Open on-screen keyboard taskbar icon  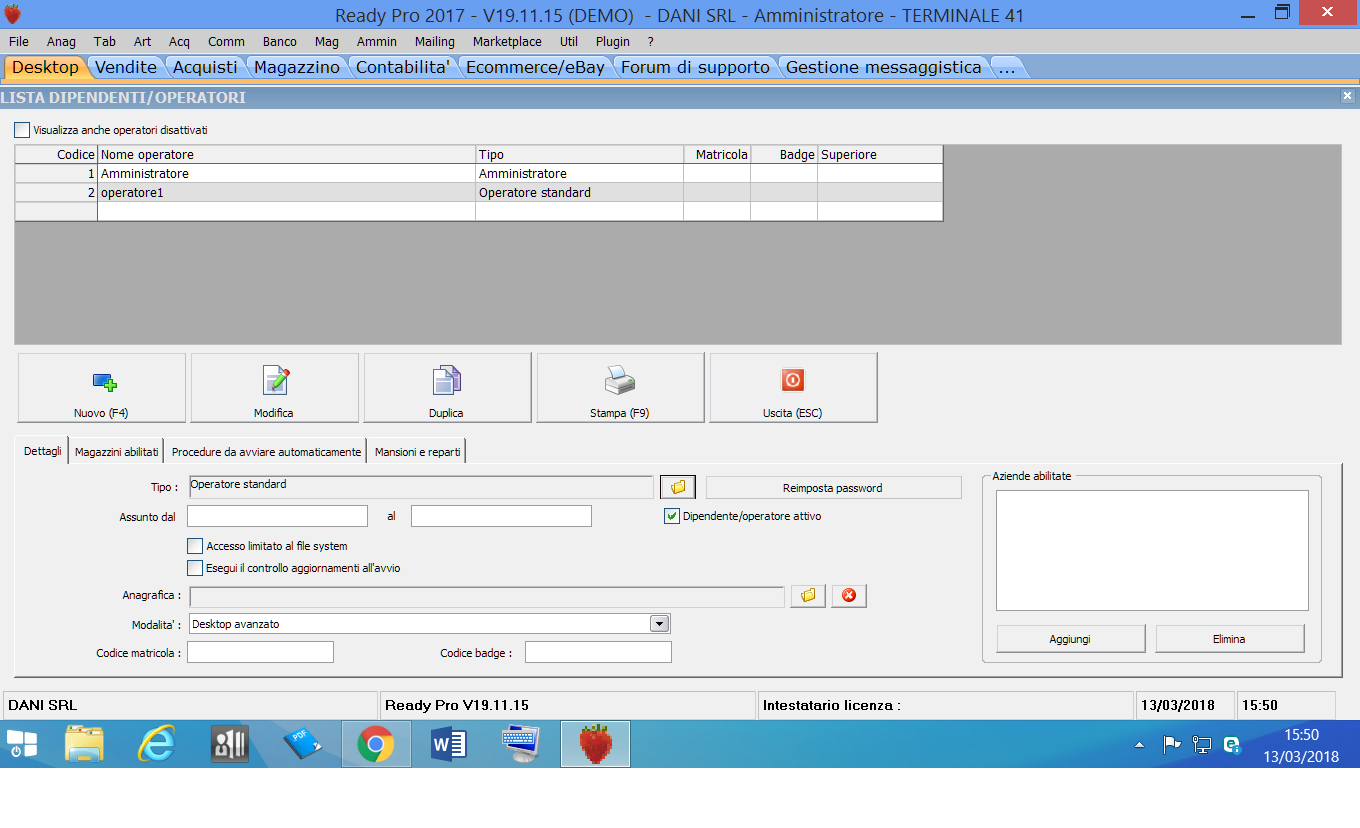(522, 744)
